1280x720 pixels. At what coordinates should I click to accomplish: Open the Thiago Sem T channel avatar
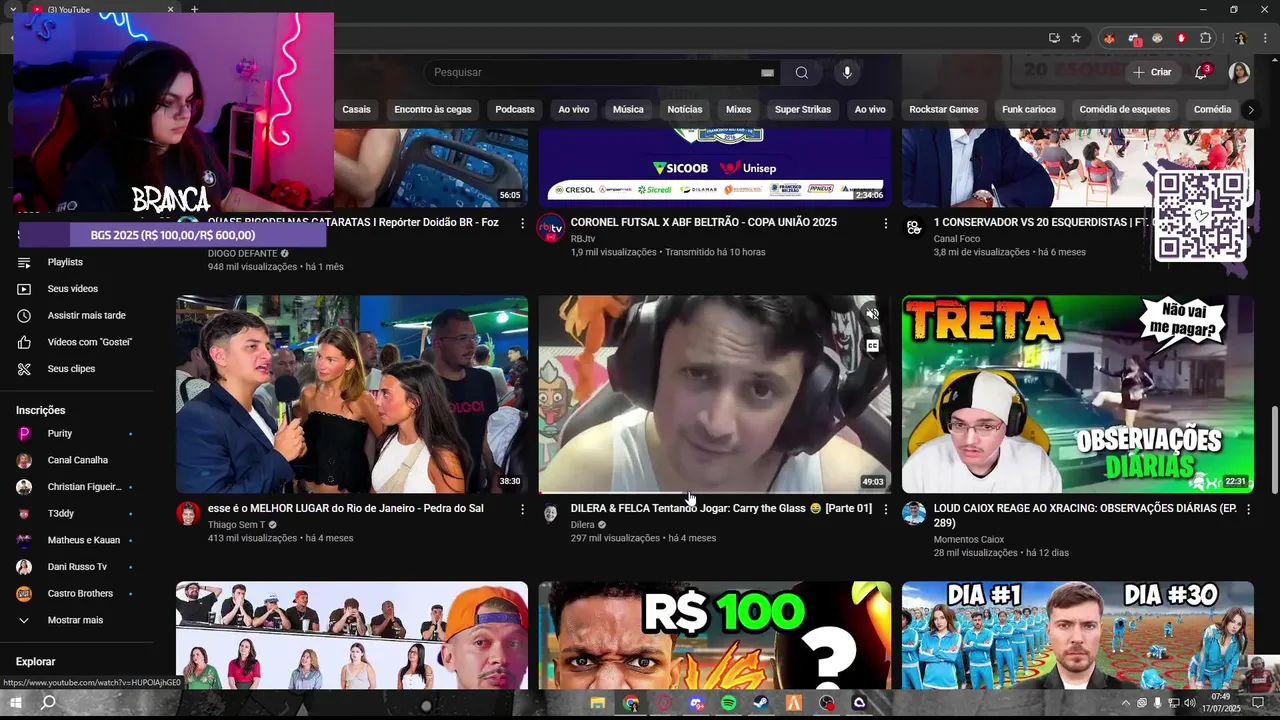188,514
